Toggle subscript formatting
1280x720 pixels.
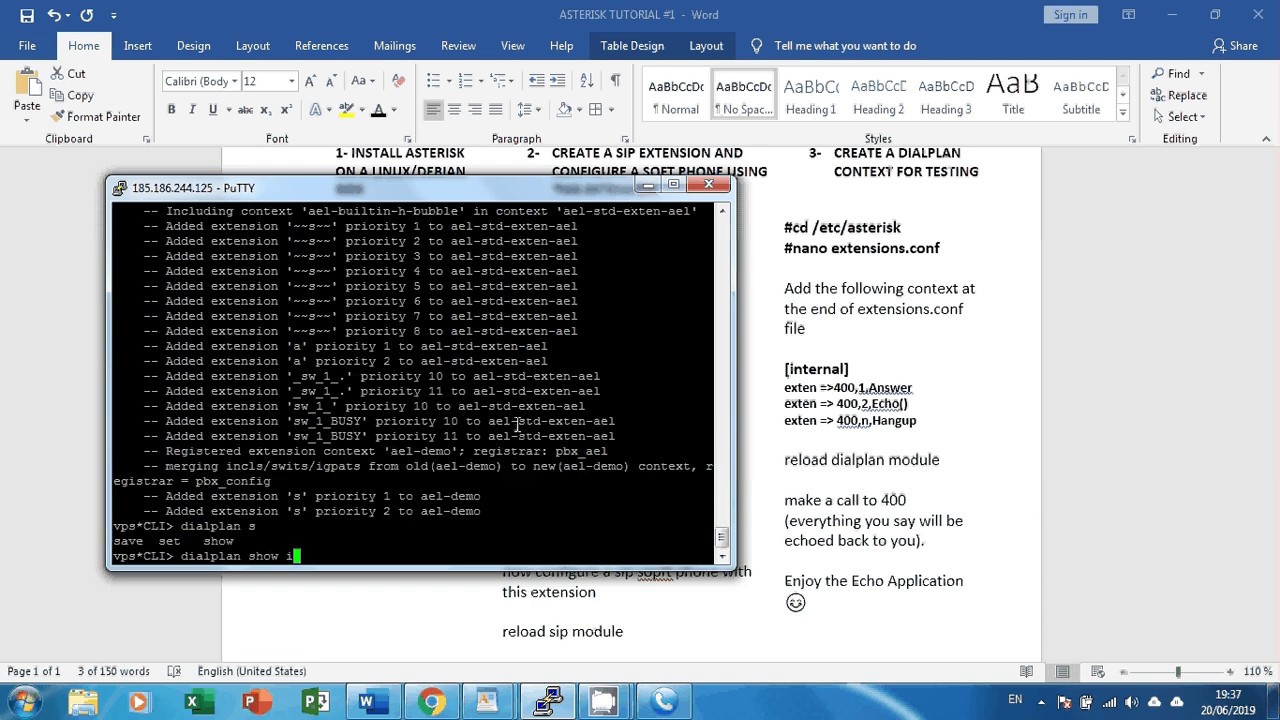pos(267,110)
